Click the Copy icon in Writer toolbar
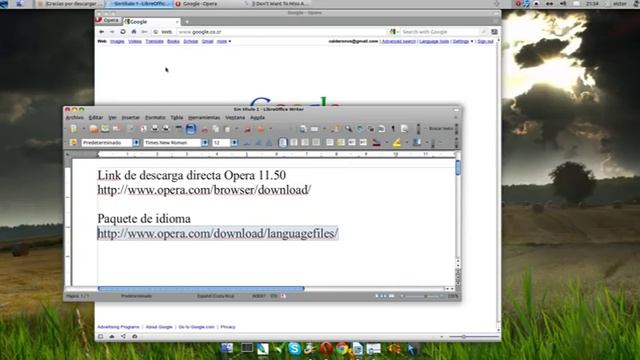 [x=216, y=129]
